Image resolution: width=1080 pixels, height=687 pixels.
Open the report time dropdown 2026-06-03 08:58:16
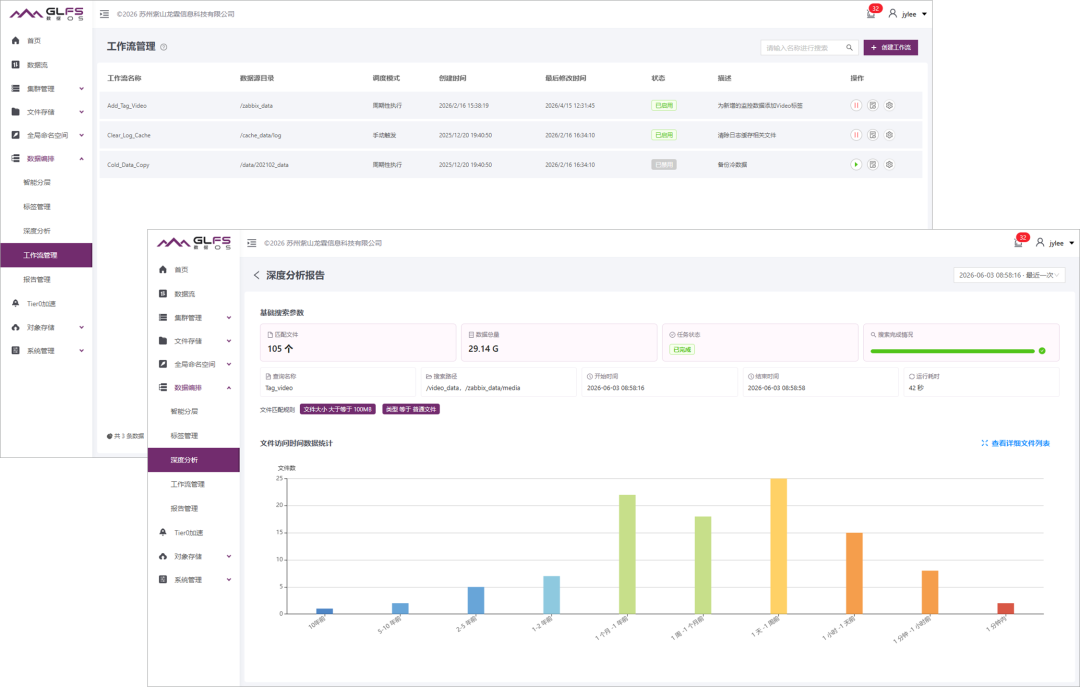point(1009,275)
